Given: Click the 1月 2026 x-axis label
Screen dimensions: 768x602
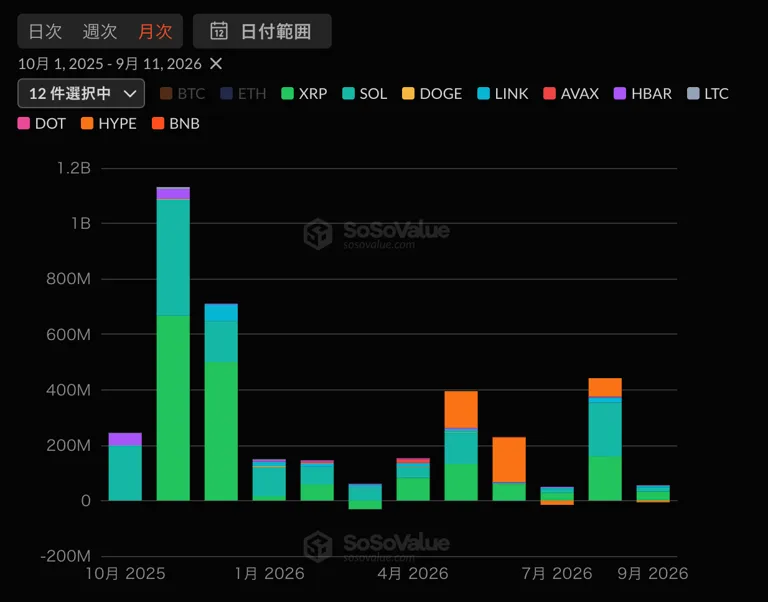Looking at the screenshot, I should (x=269, y=574).
